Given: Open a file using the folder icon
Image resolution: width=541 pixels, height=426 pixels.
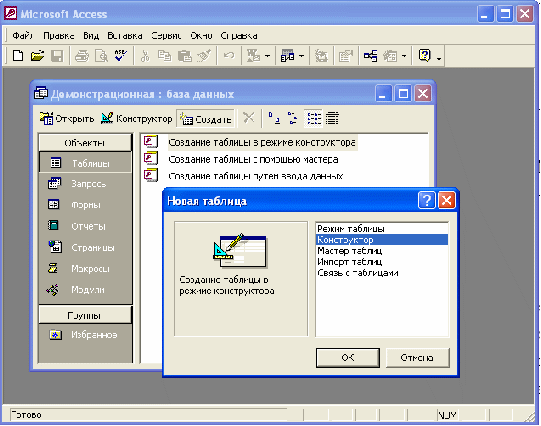Looking at the screenshot, I should [x=37, y=56].
